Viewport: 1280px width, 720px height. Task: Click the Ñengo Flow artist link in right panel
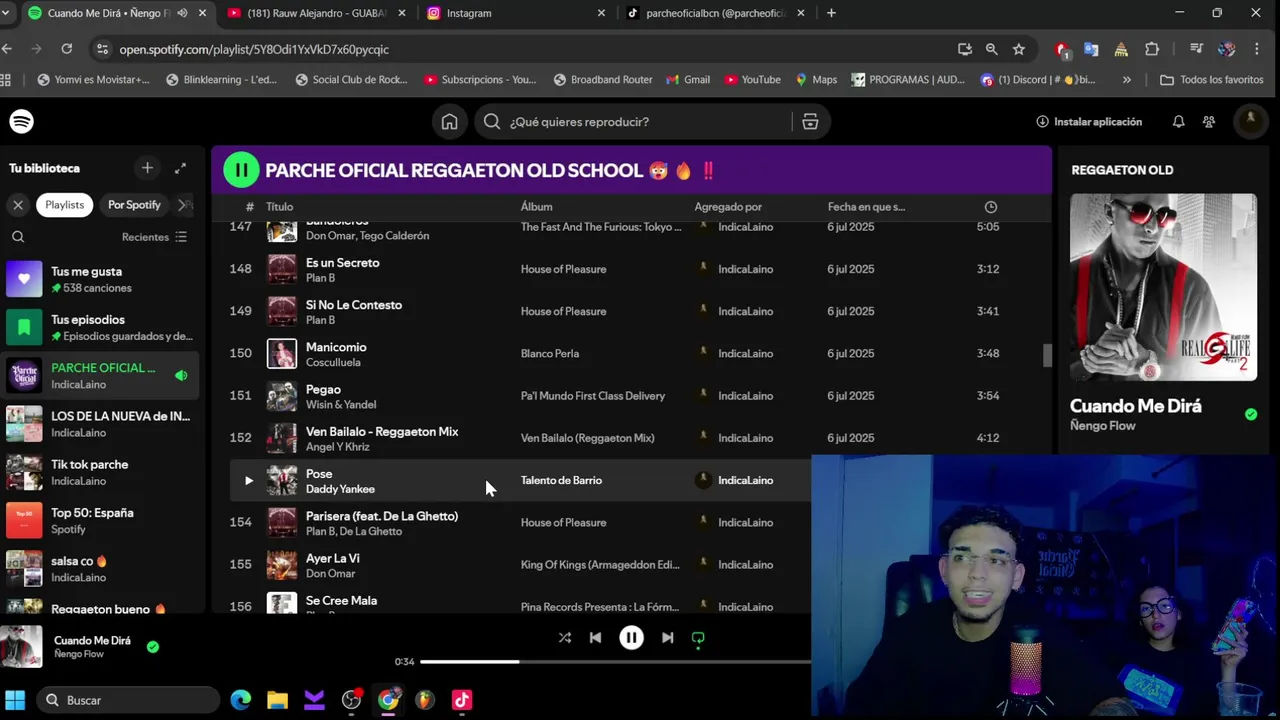tap(1102, 426)
